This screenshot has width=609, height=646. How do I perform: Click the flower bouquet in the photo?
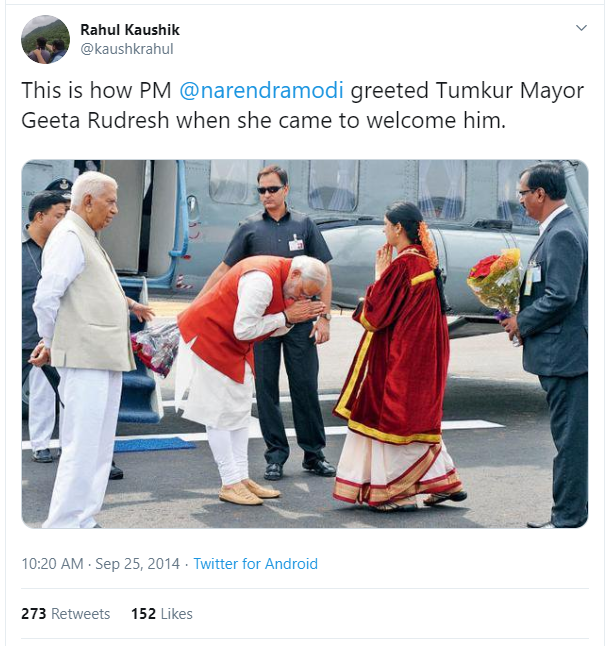point(496,284)
